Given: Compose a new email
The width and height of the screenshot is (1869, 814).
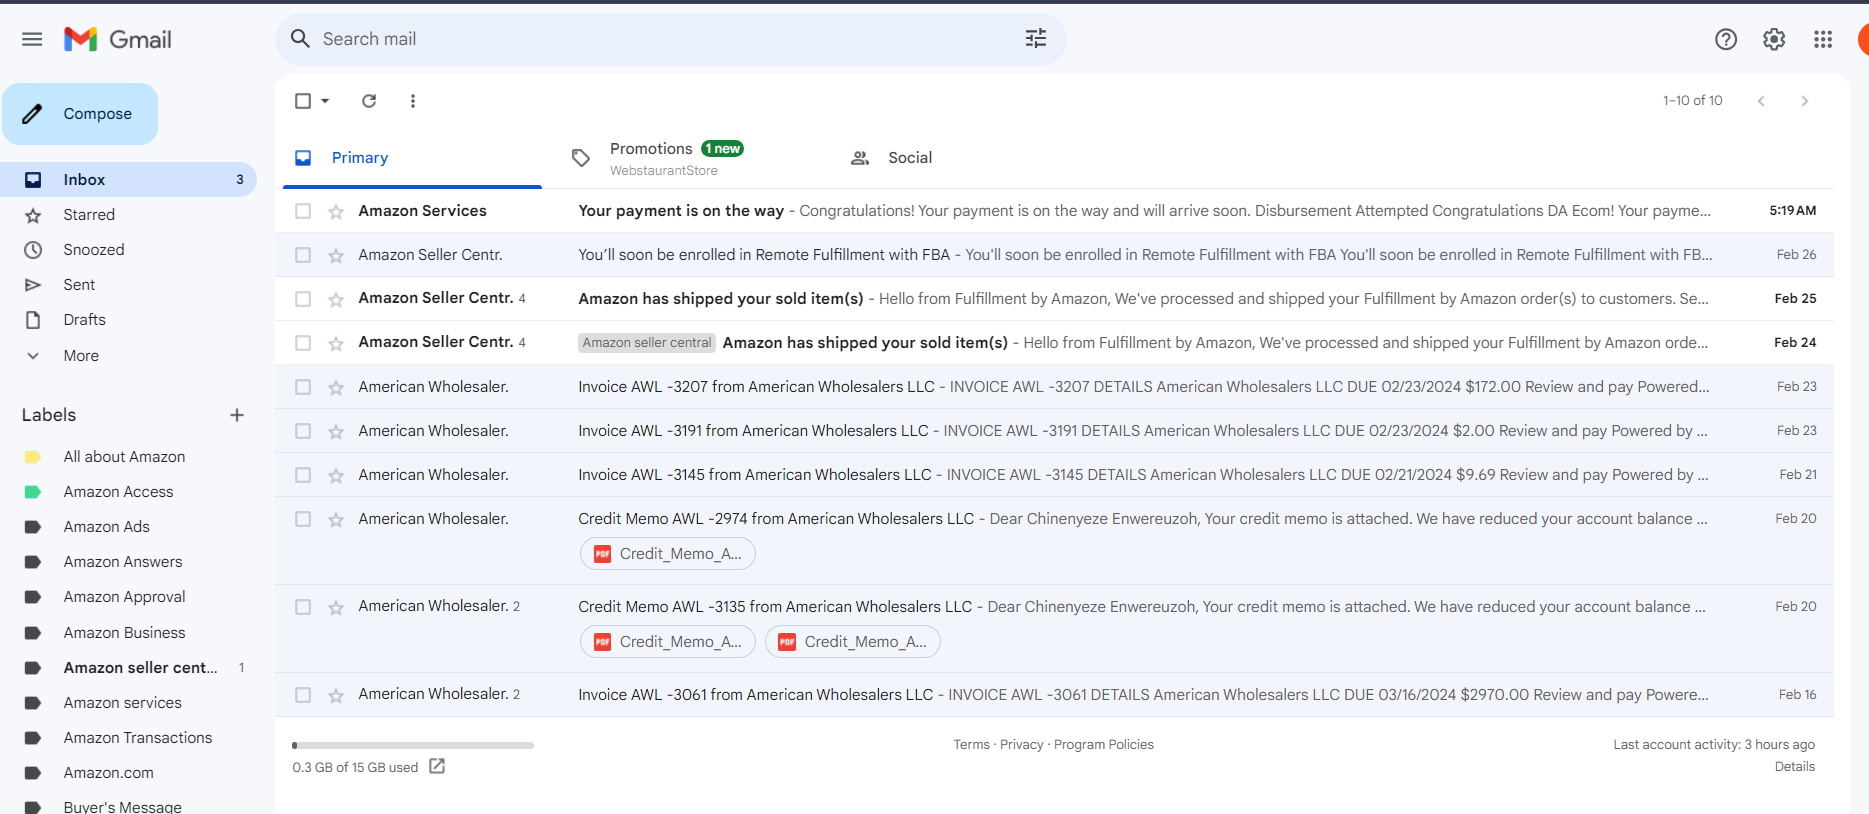Looking at the screenshot, I should point(80,114).
